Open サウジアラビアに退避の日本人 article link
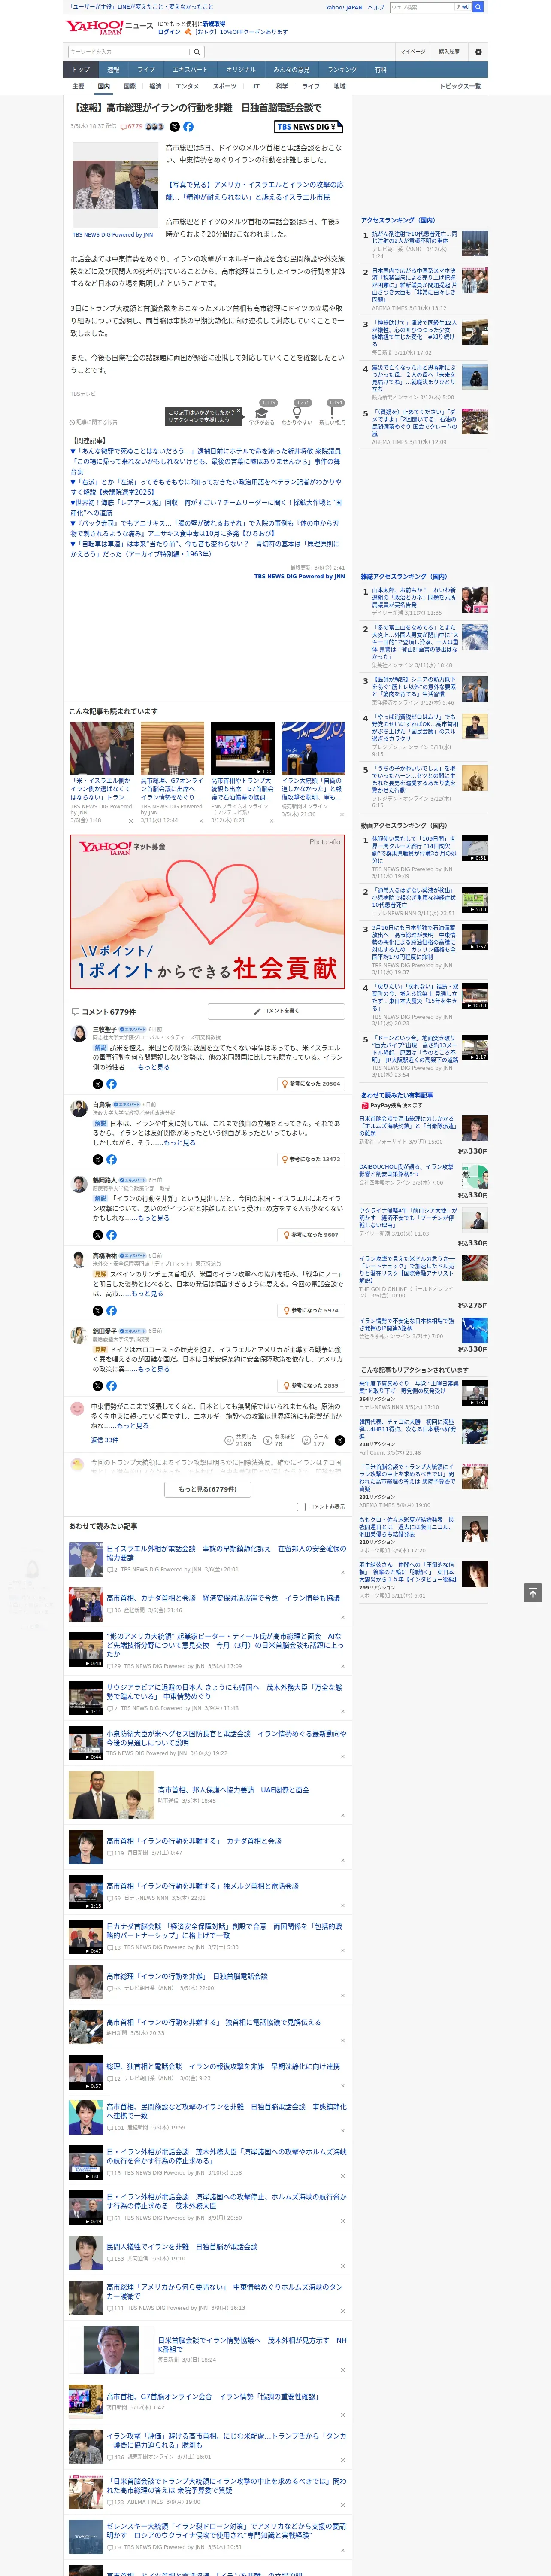The image size is (551, 2576). click(224, 1692)
